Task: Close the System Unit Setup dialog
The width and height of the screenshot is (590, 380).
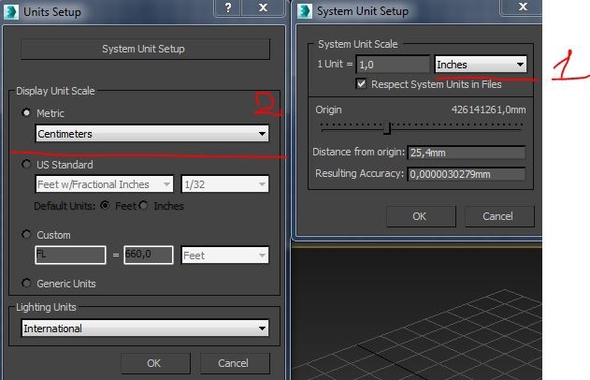Action: point(522,7)
